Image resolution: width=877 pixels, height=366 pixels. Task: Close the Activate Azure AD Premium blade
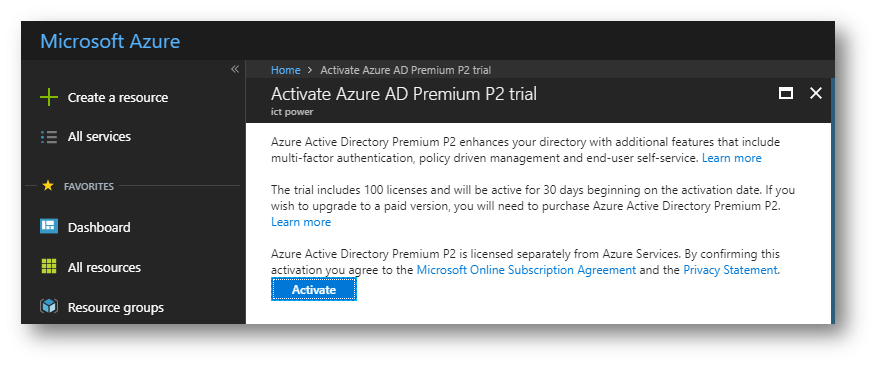pyautogui.click(x=816, y=93)
